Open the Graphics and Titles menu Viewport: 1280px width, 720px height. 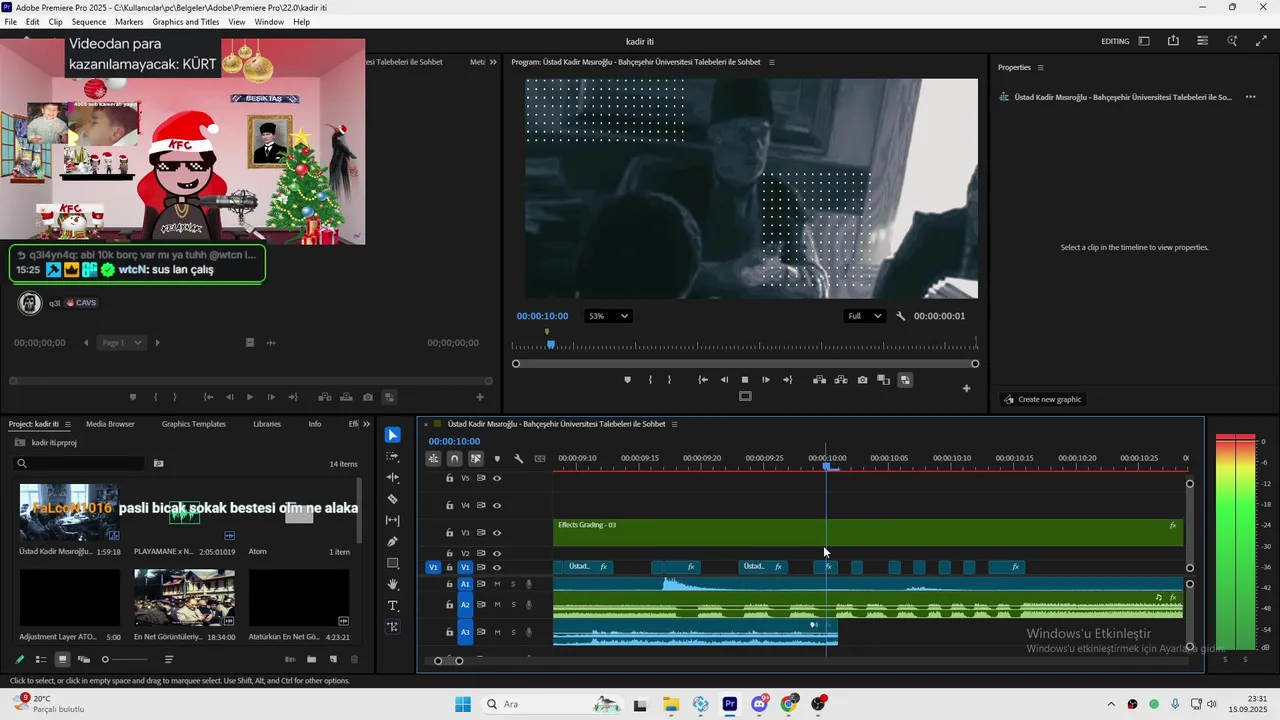(x=186, y=22)
